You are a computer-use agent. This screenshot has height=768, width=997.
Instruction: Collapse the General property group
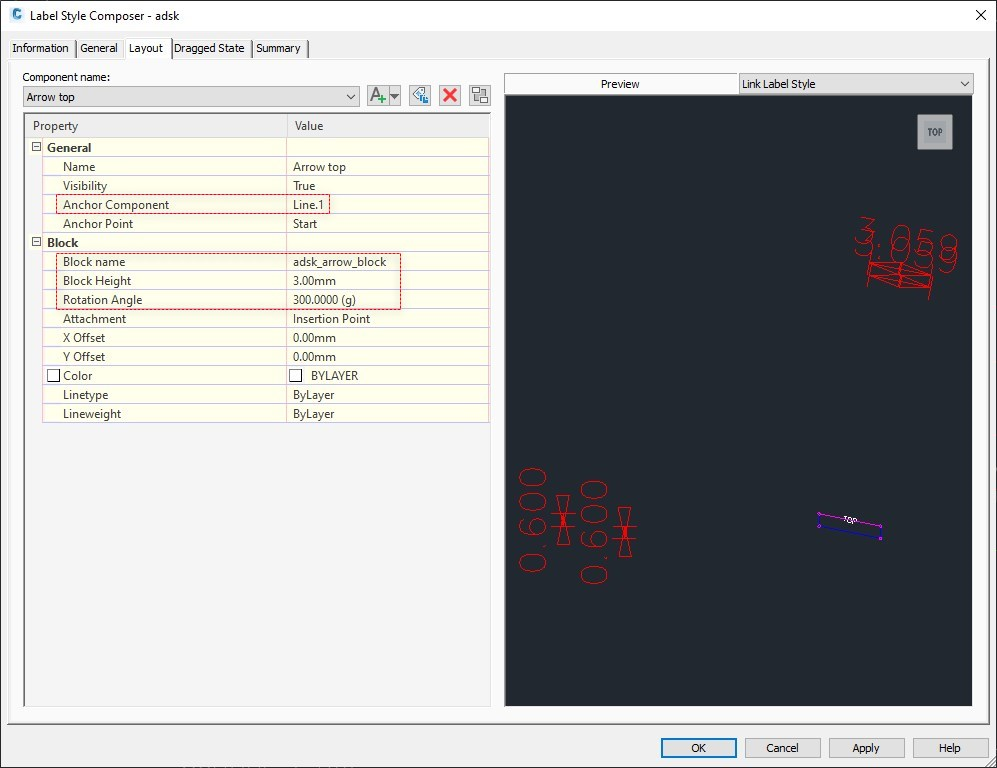coord(36,147)
